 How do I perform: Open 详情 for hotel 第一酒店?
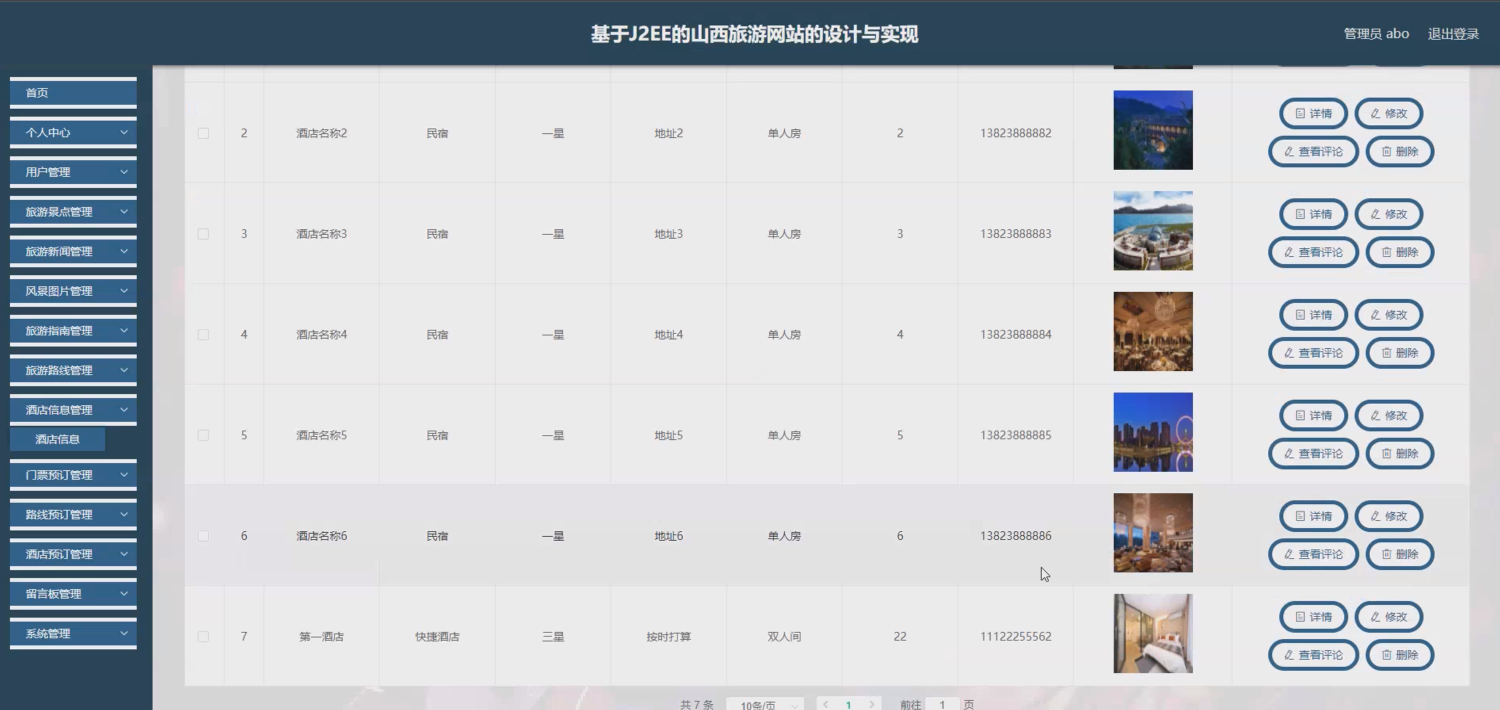(x=1313, y=617)
